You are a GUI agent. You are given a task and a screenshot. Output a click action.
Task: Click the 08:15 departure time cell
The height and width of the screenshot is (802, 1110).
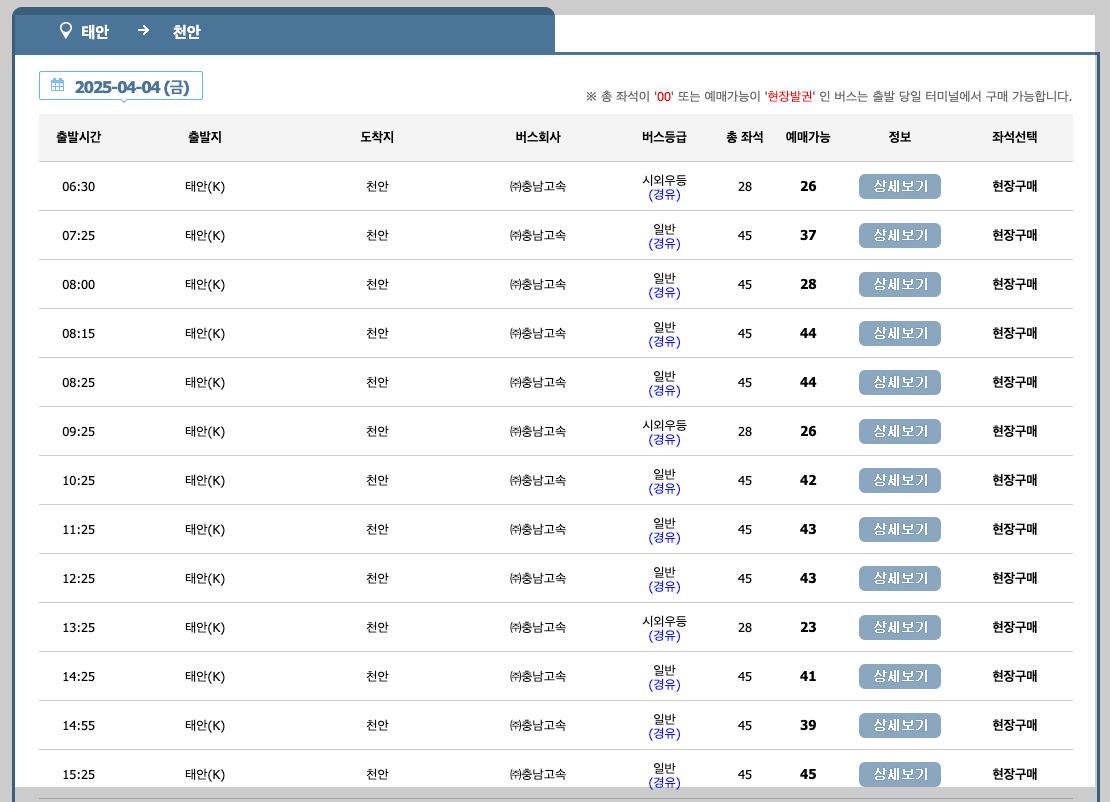[79, 333]
